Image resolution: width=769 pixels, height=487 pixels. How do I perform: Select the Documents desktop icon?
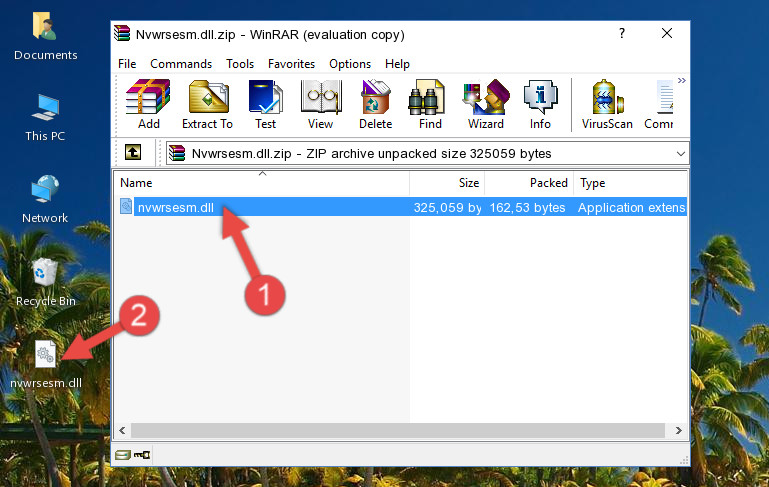pos(46,37)
